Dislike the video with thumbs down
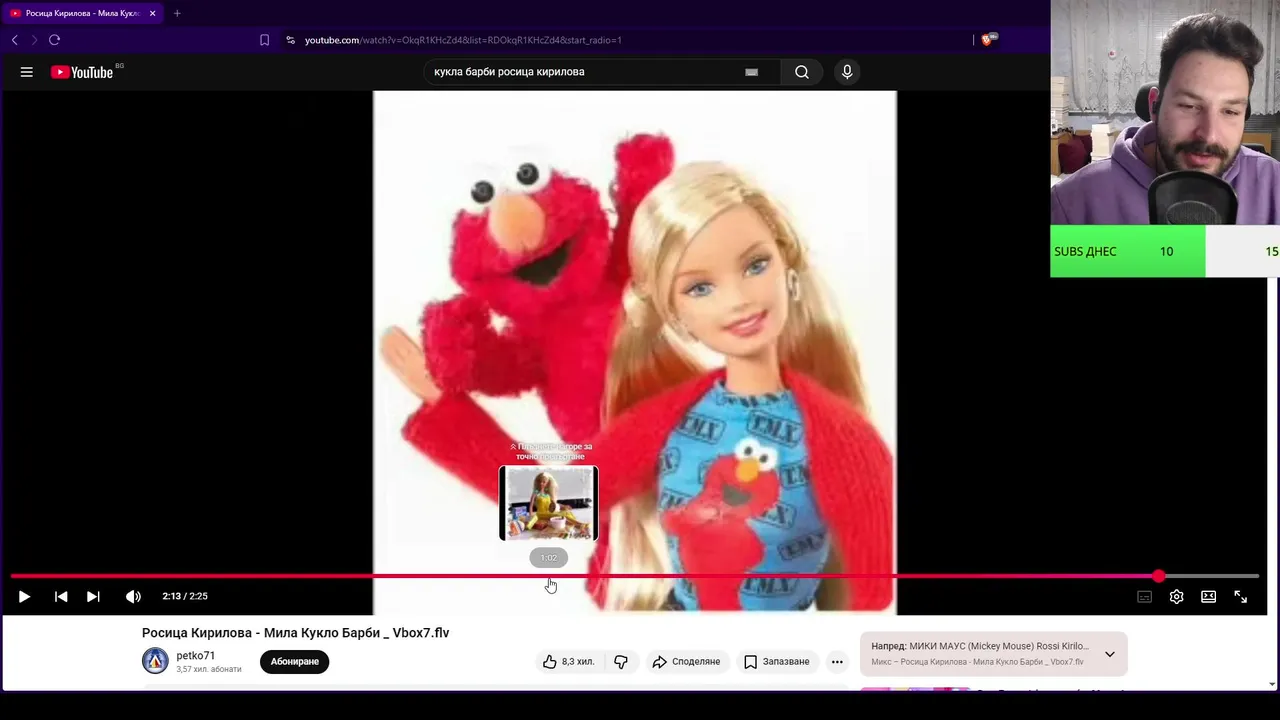This screenshot has width=1280, height=720. coord(621,661)
